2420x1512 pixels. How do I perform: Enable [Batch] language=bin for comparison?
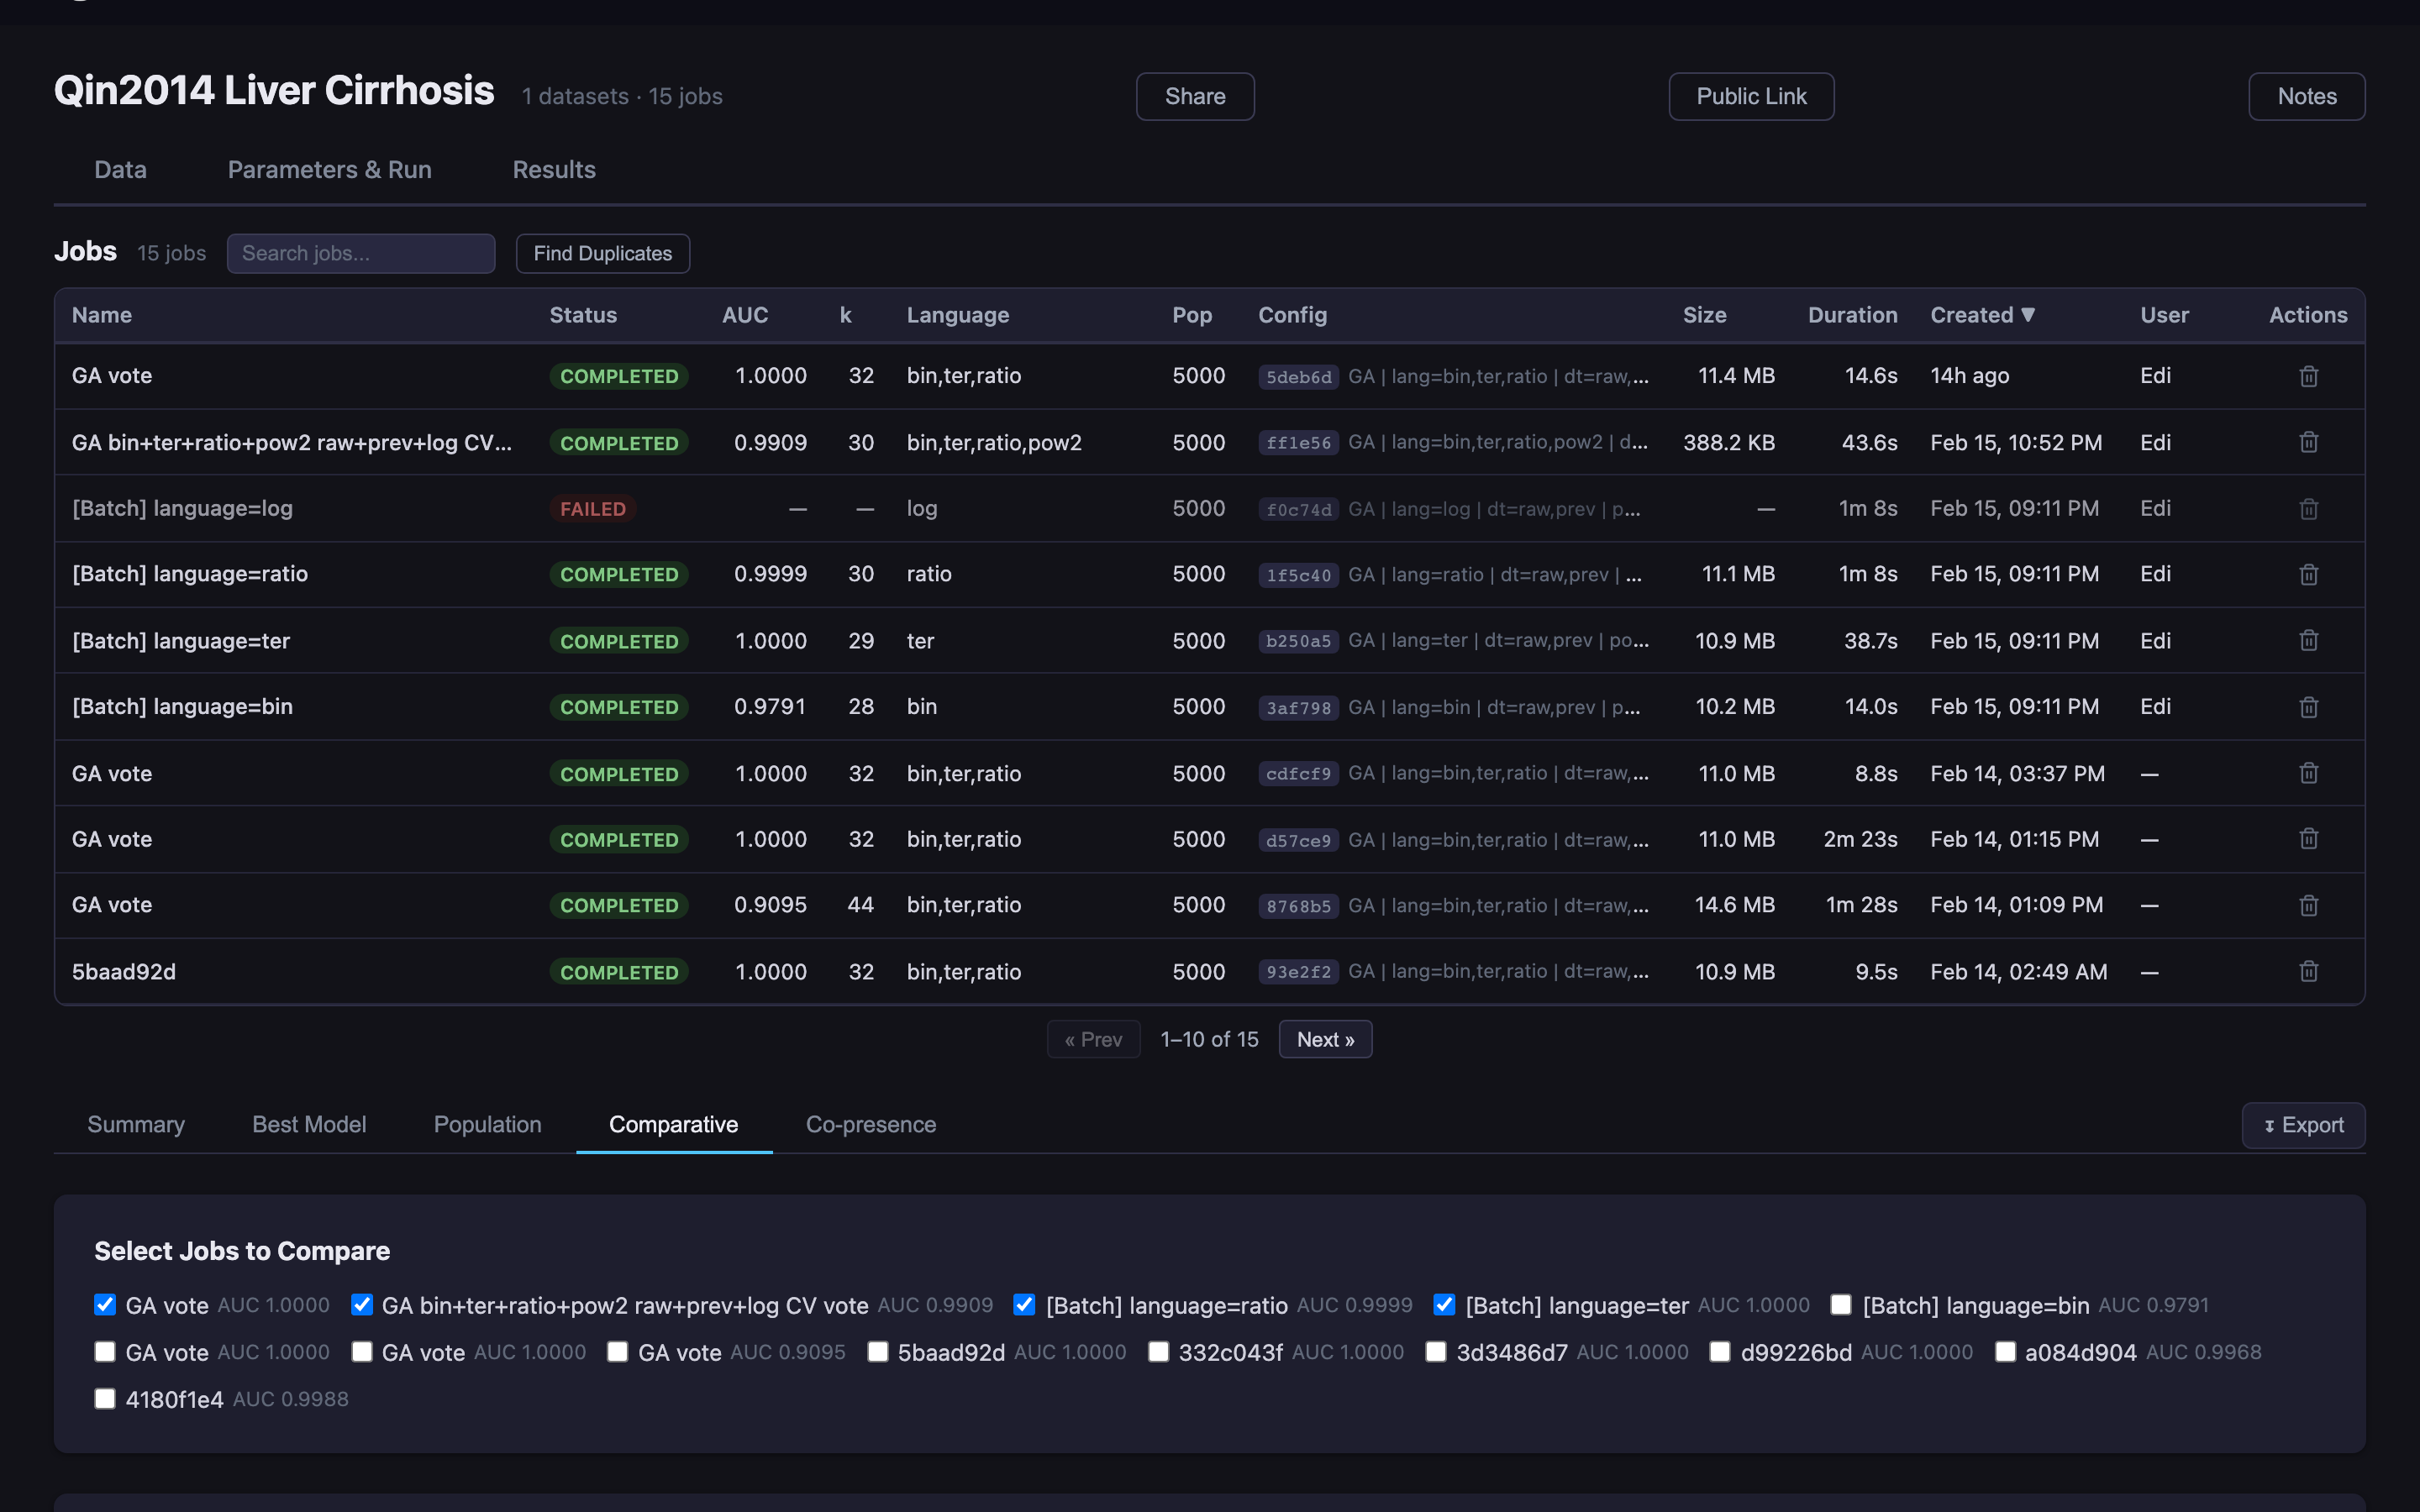click(1840, 1305)
